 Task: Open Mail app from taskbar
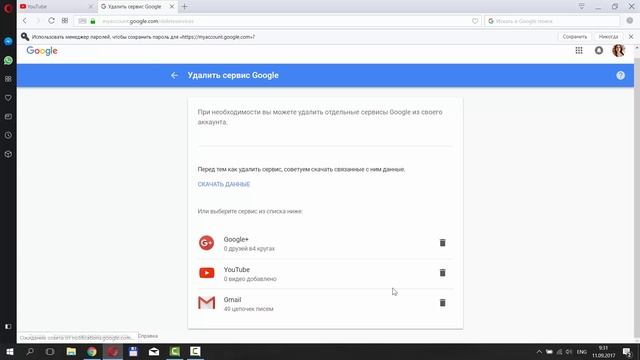pyautogui.click(x=154, y=351)
